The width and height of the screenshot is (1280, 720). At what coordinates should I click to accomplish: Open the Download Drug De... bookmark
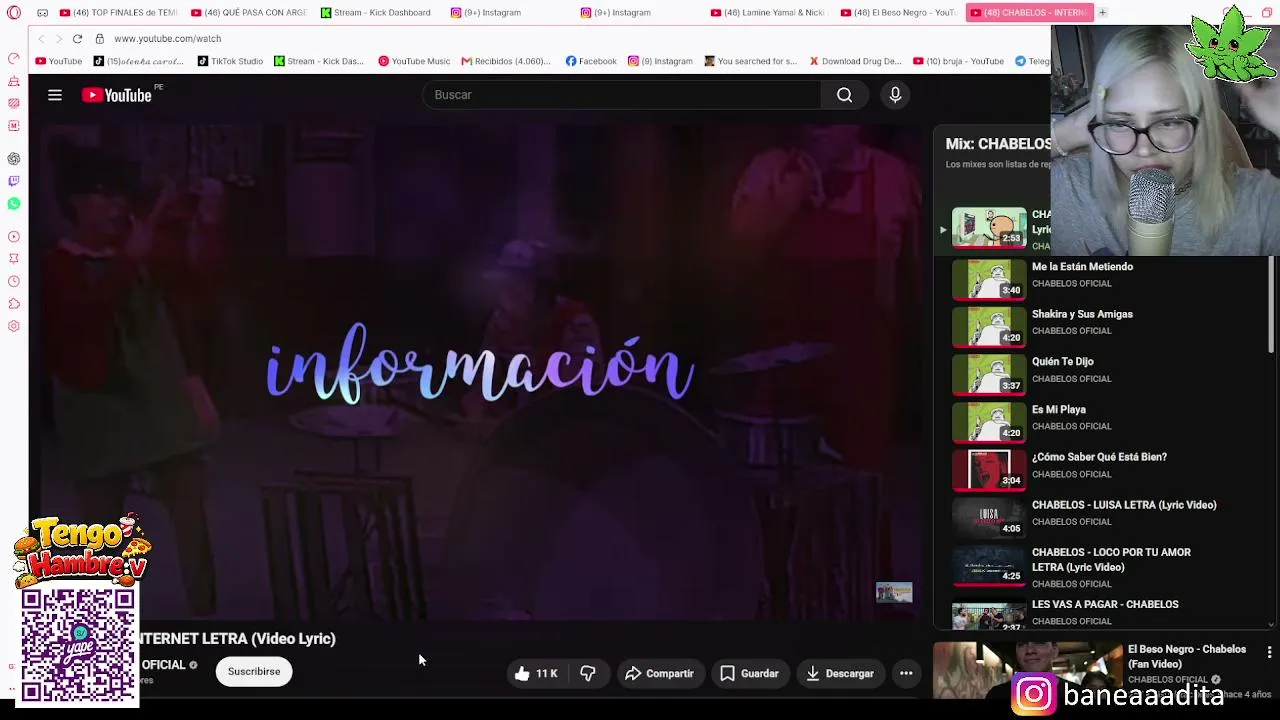(855, 61)
